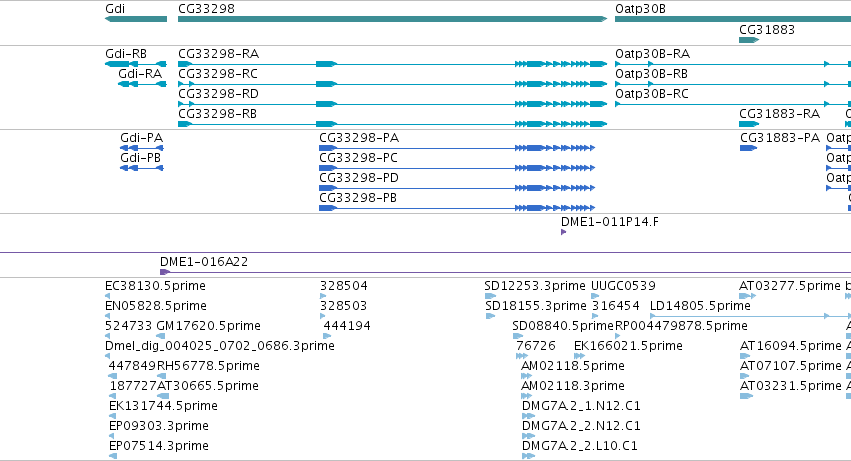The width and height of the screenshot is (851, 461).
Task: Select the 447849 EST label
Action: pos(132,366)
